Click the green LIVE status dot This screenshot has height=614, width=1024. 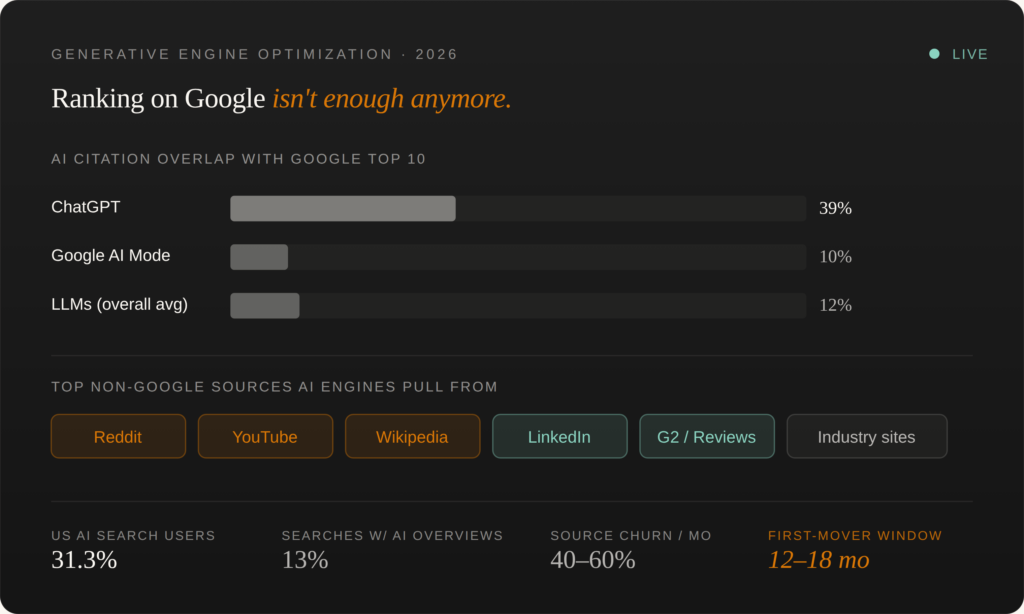[935, 54]
